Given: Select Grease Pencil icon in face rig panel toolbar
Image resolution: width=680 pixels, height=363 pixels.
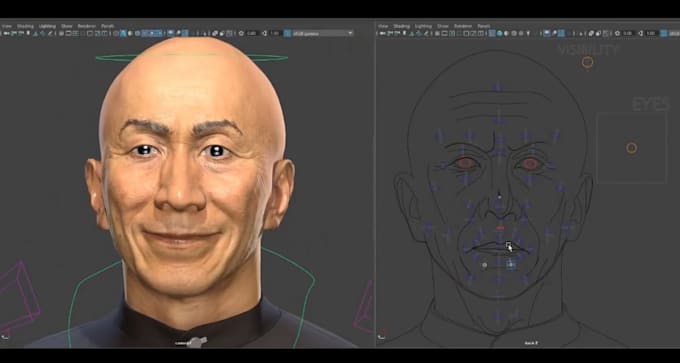Looking at the screenshot, I should (x=426, y=33).
